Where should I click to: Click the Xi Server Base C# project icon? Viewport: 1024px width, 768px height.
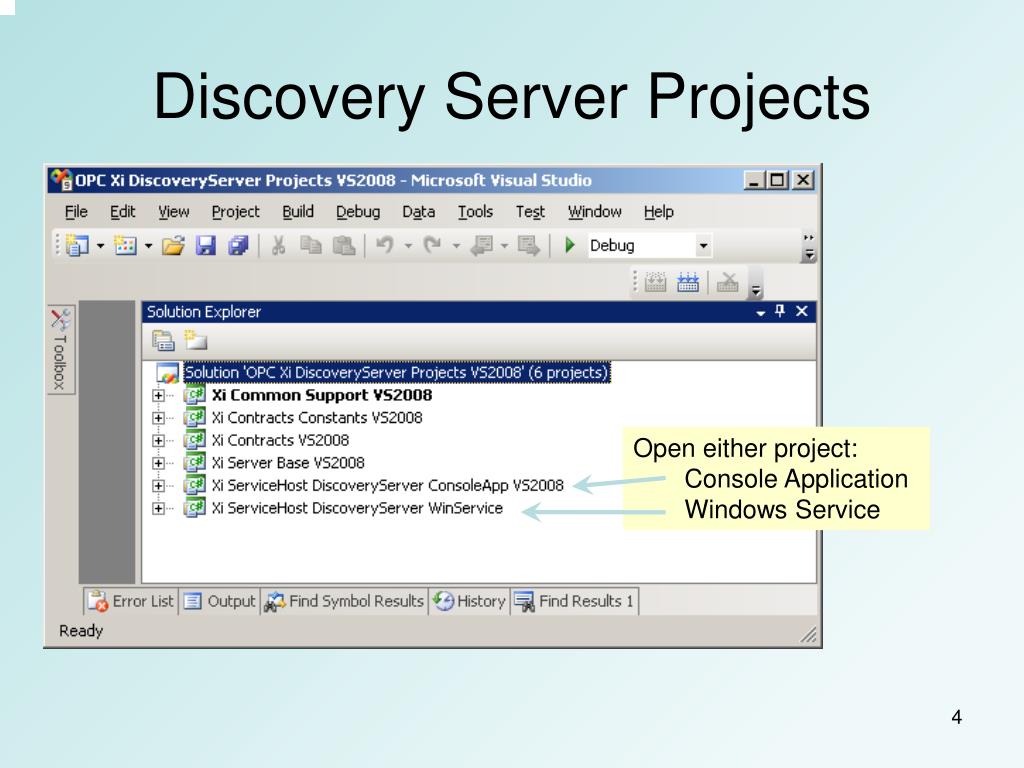pyautogui.click(x=194, y=462)
